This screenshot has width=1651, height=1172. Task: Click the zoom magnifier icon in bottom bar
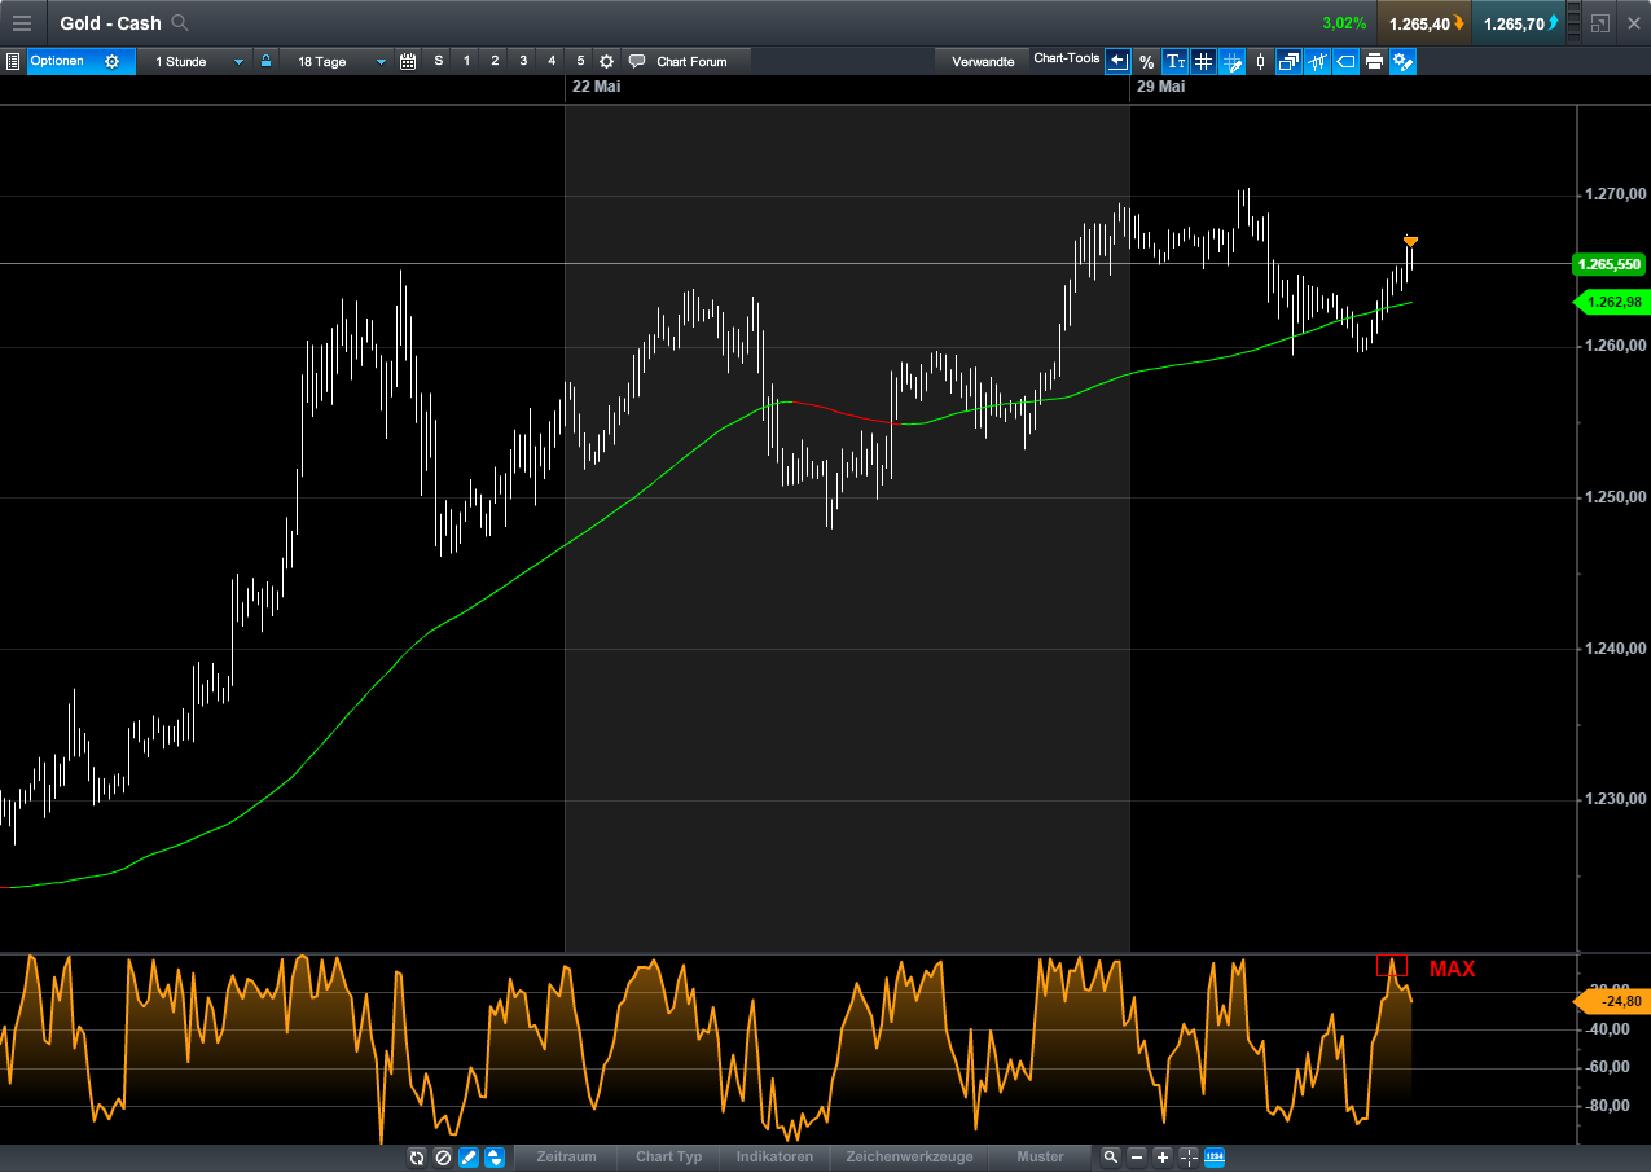[1111, 1157]
